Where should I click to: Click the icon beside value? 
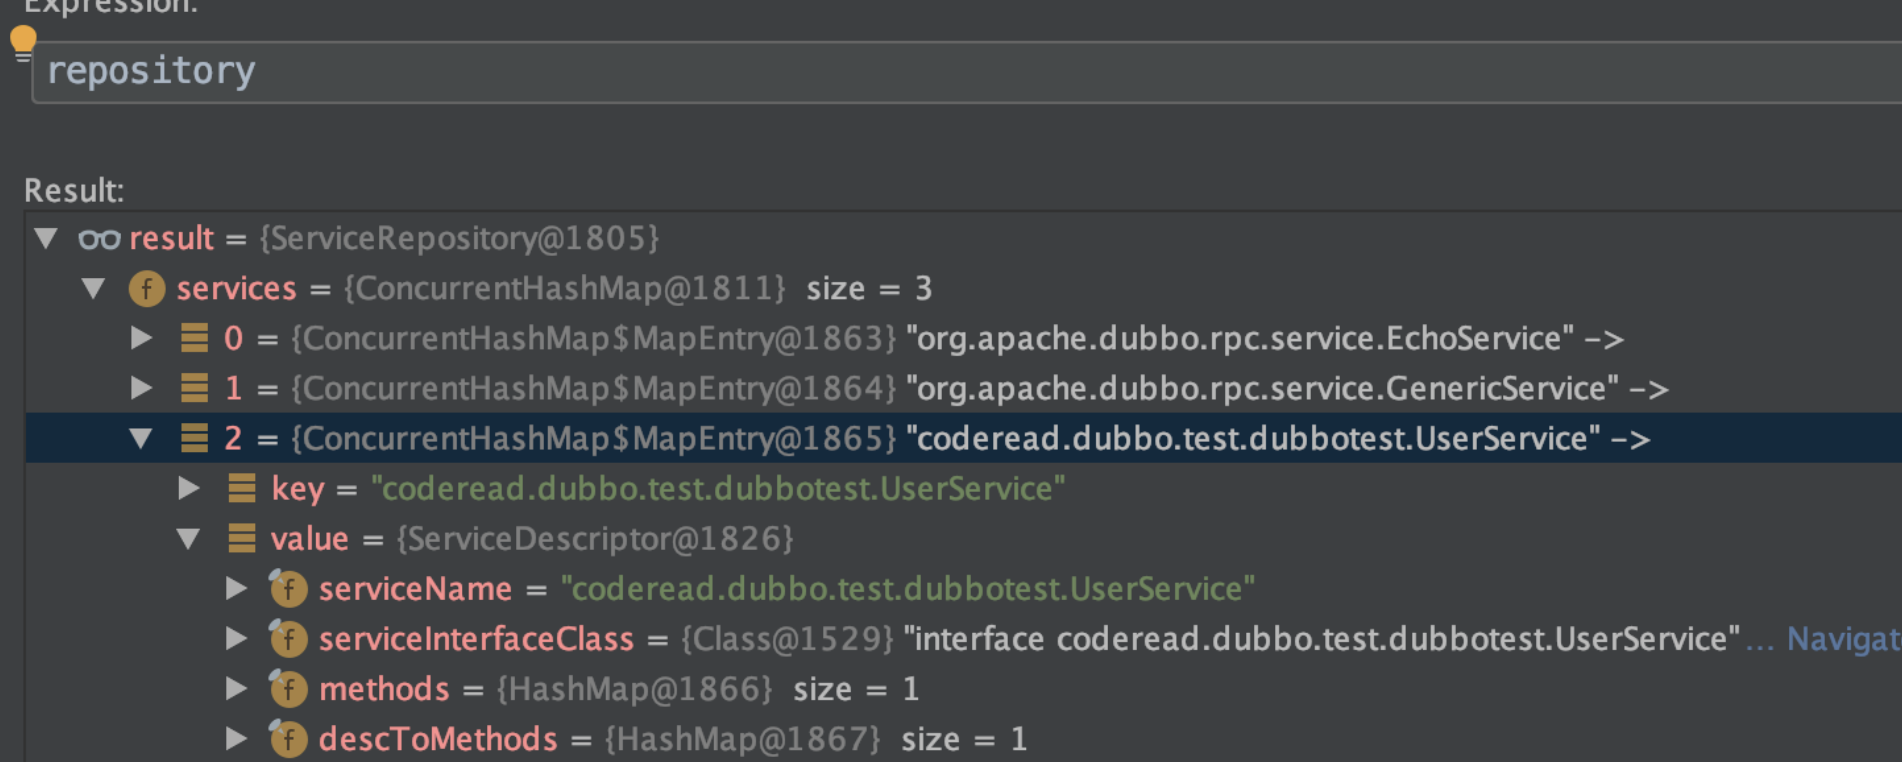click(242, 538)
